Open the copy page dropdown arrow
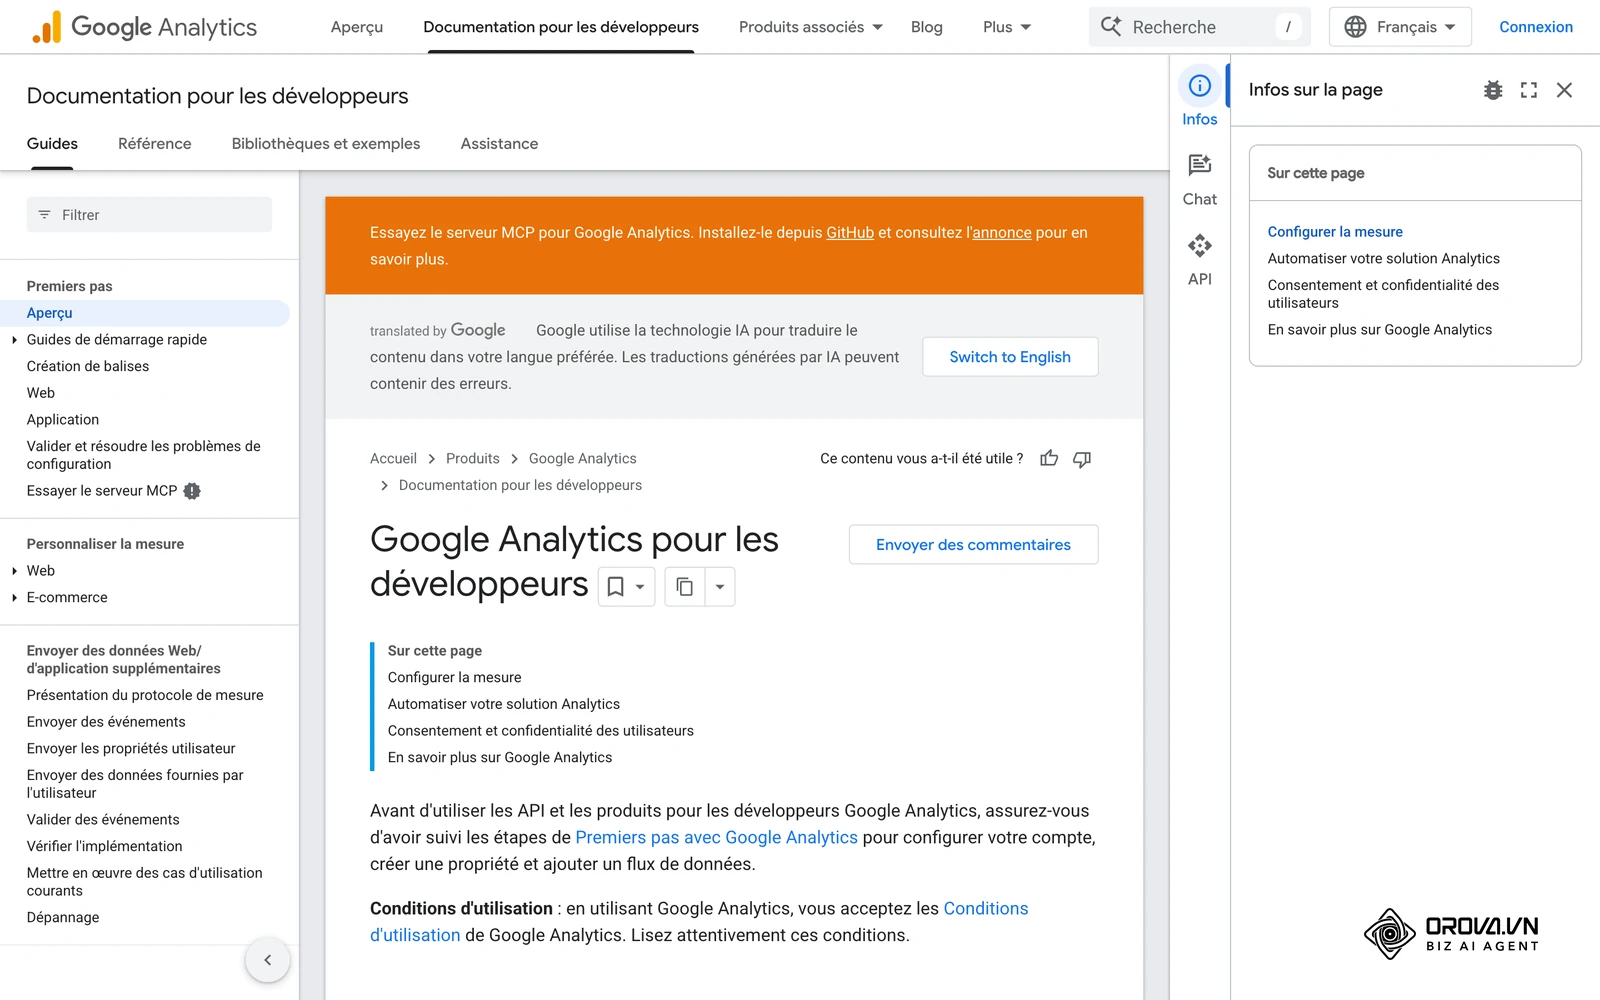This screenshot has width=1600, height=1000. 720,587
